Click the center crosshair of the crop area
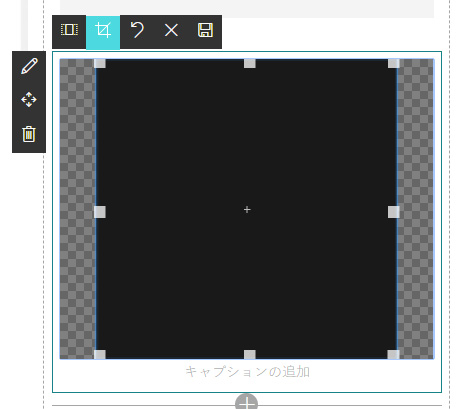The image size is (456, 409). (x=247, y=210)
